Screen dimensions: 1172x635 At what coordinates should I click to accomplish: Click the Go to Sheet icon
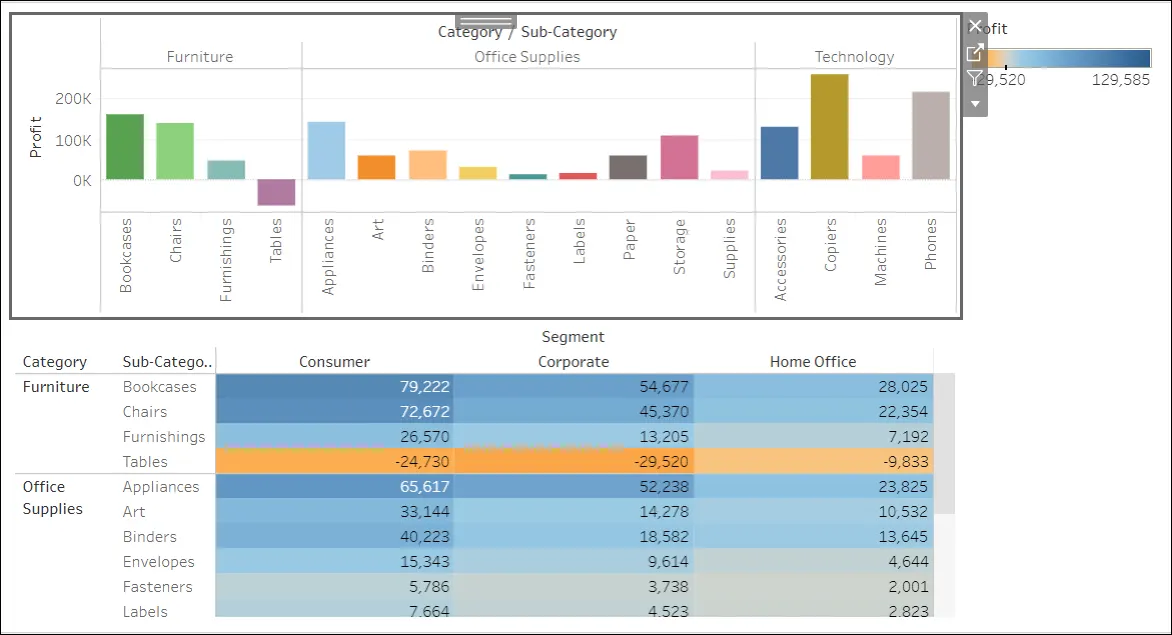point(975,52)
